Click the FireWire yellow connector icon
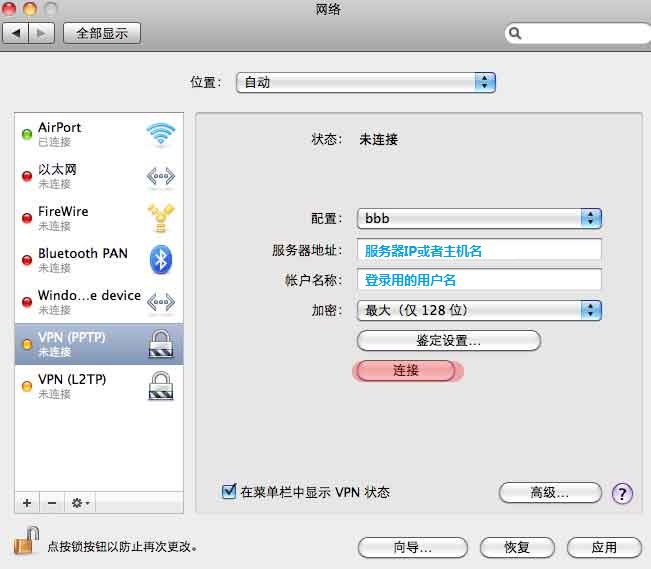This screenshot has width=651, height=569. [x=161, y=218]
